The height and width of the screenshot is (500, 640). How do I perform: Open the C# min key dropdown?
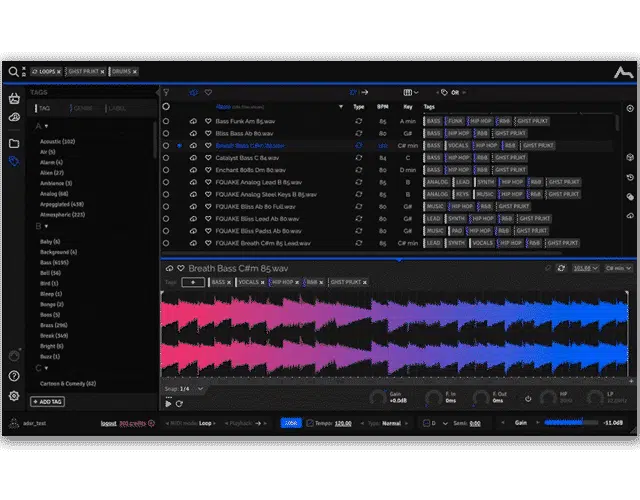(618, 268)
